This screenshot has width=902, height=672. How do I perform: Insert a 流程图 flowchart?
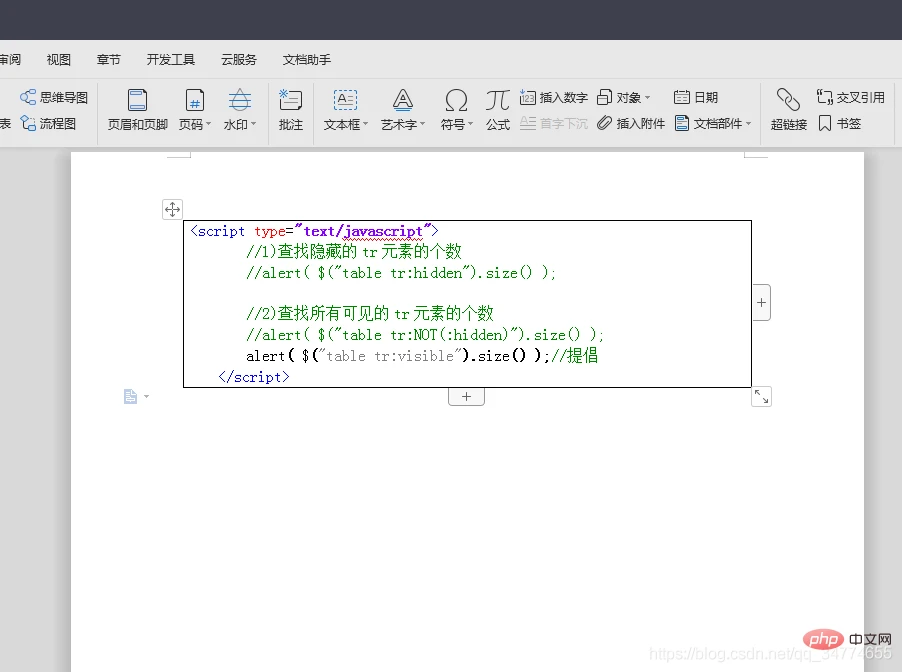coord(48,123)
